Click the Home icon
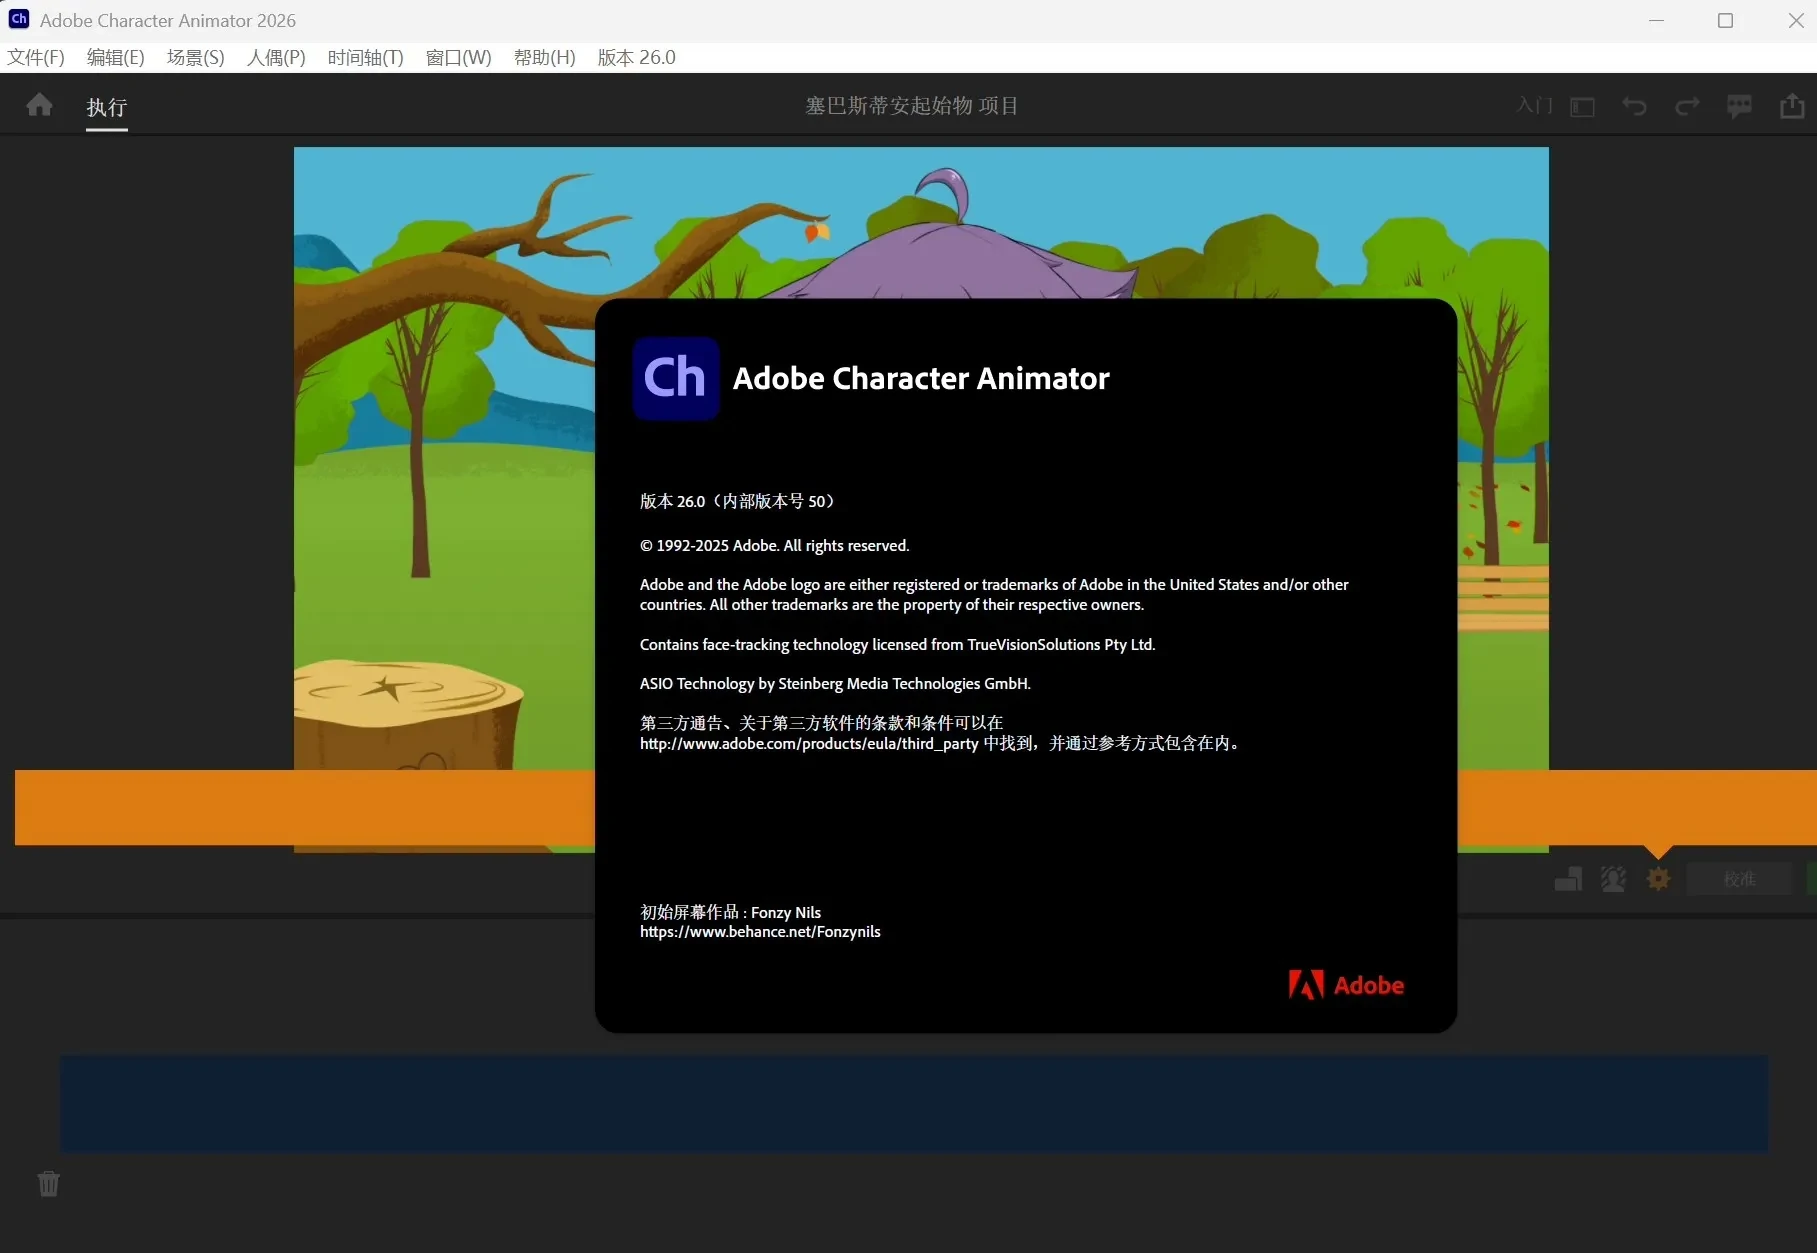The width and height of the screenshot is (1817, 1253). click(40, 105)
